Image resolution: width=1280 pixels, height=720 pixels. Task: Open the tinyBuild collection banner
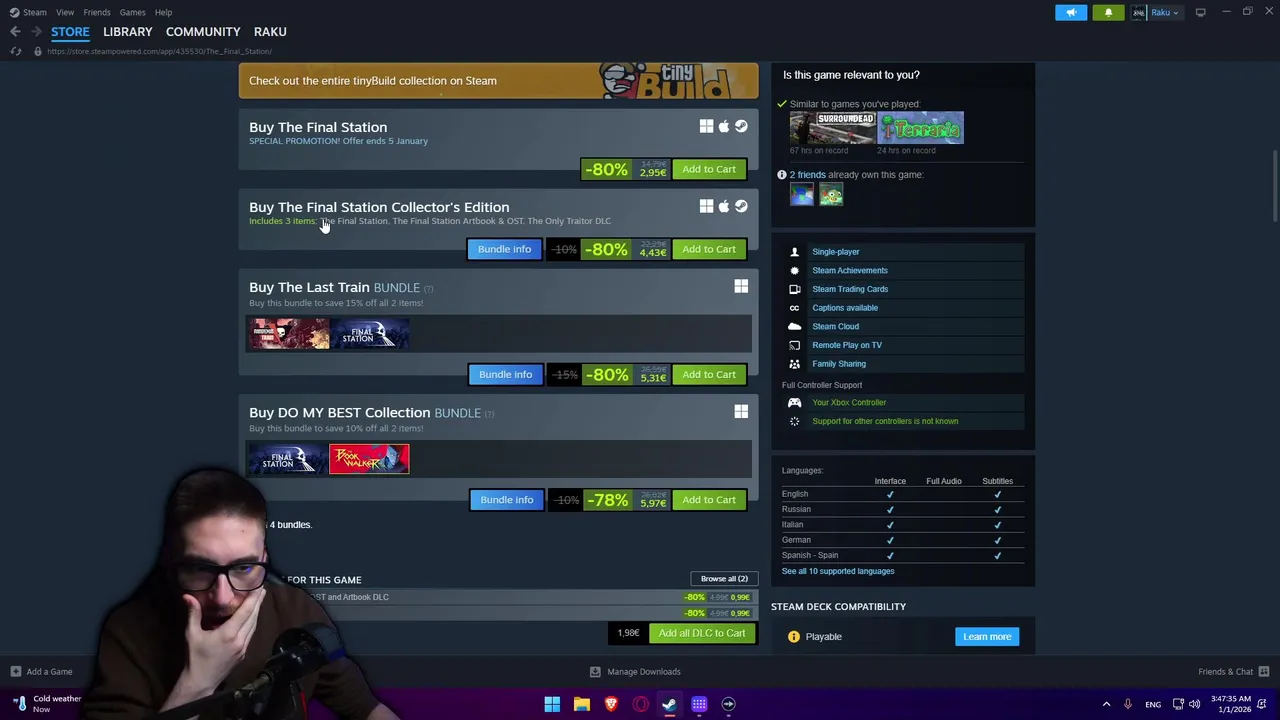pyautogui.click(x=498, y=81)
